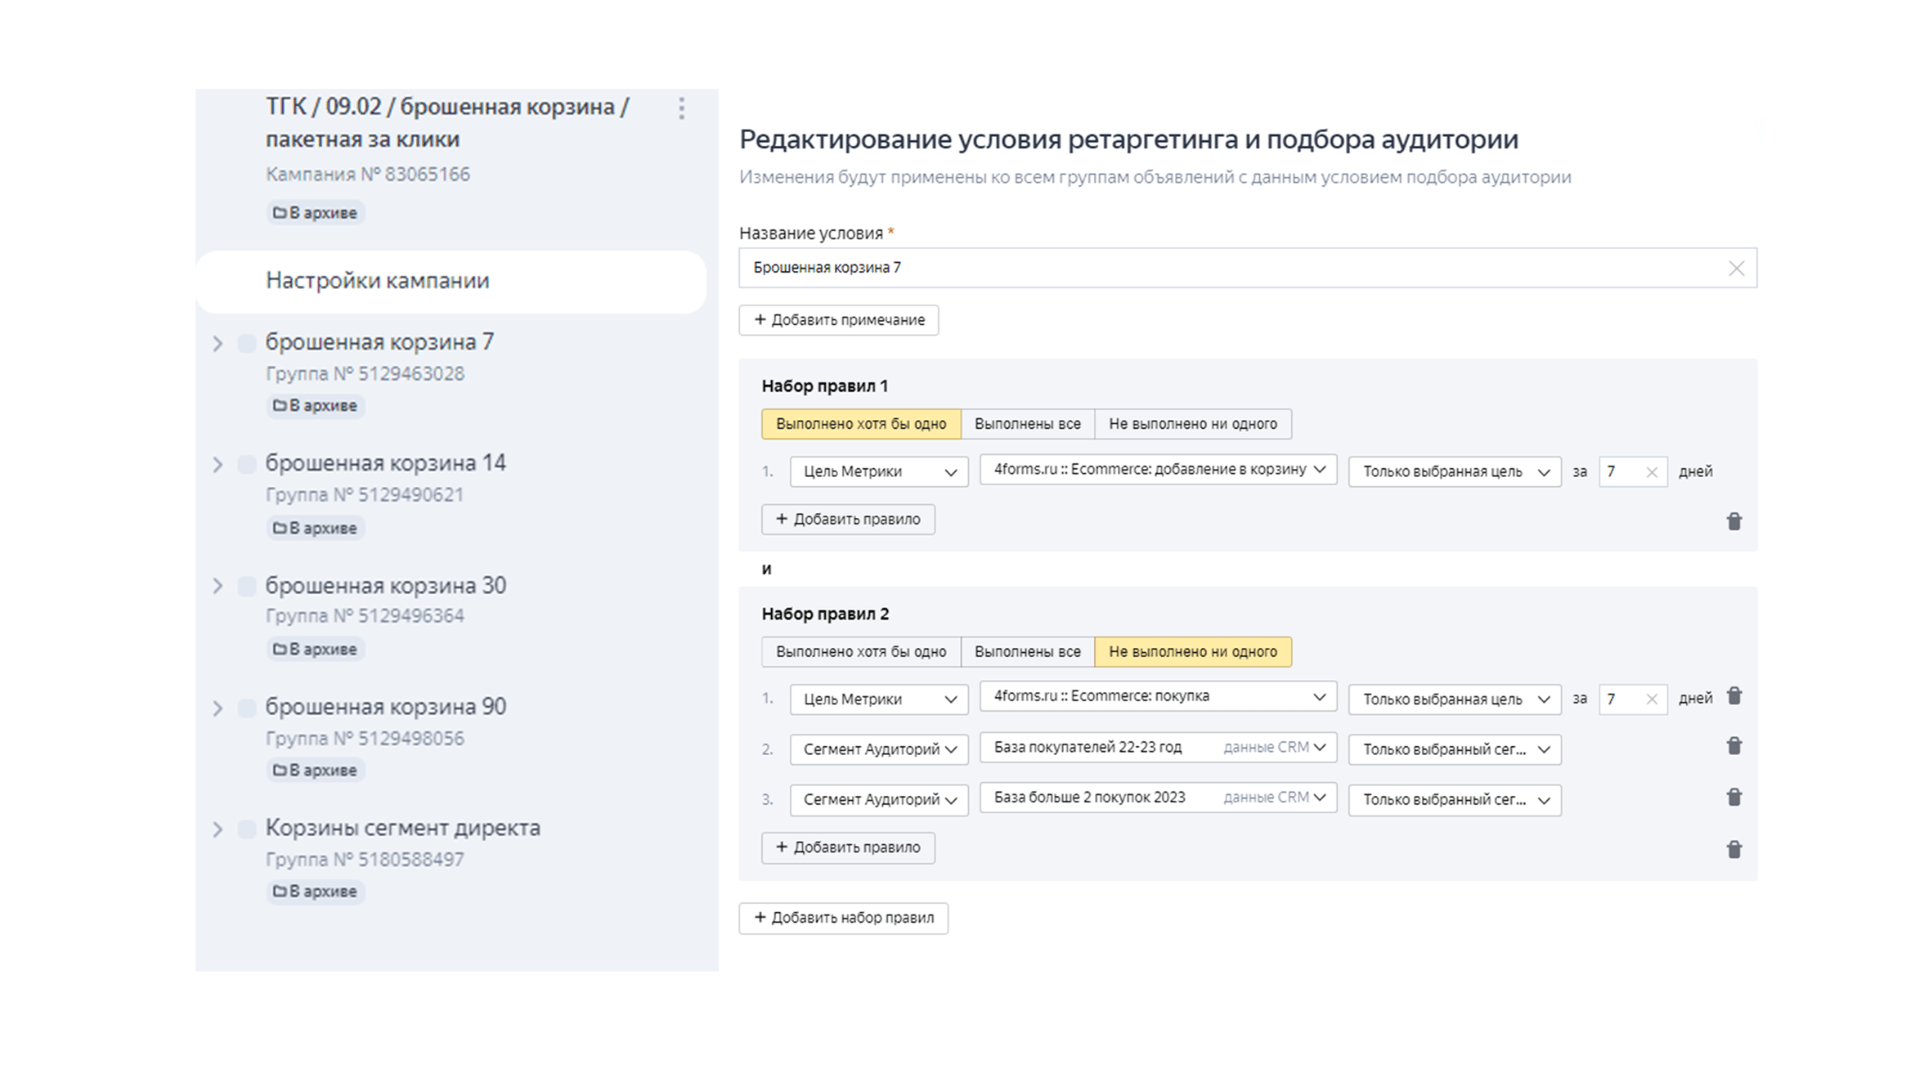Open the campaign three-dot options menu
The image size is (1920, 1080).
[681, 108]
